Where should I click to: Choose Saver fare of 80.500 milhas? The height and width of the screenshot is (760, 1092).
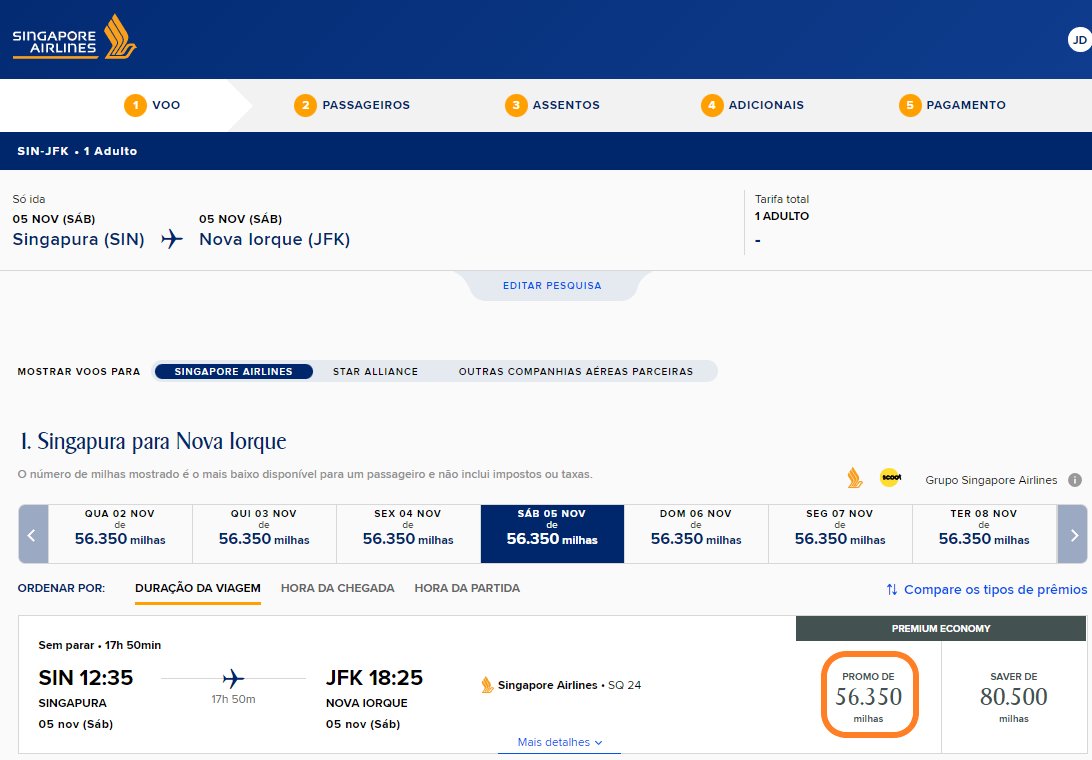(x=1014, y=697)
